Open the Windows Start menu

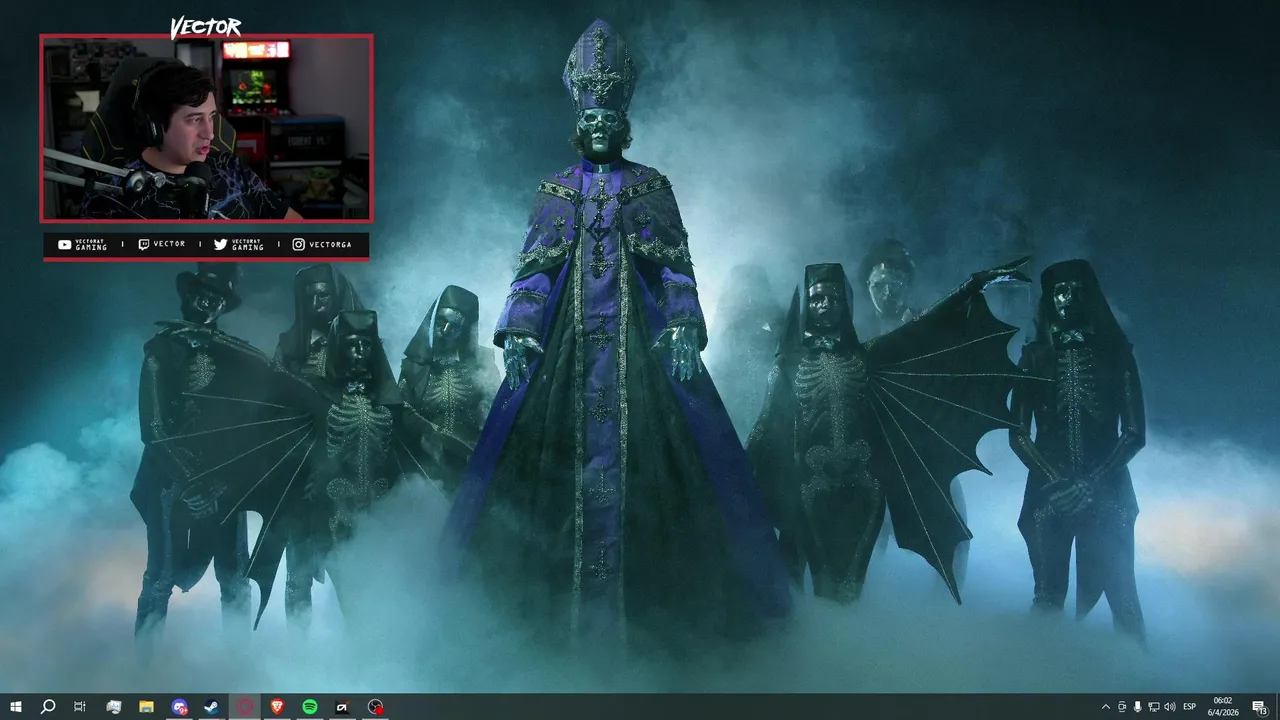coord(16,707)
